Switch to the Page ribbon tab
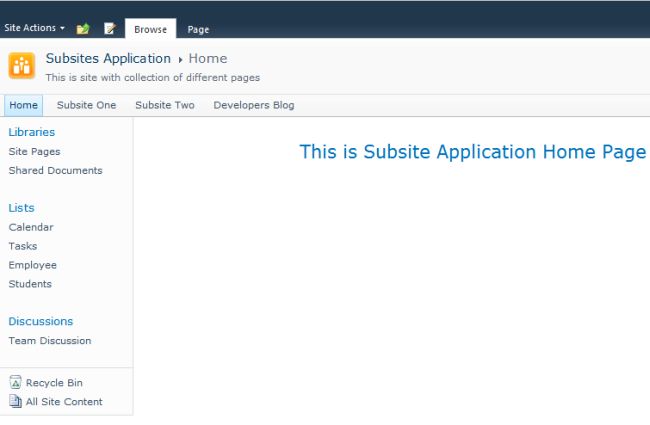650x425 pixels. (198, 29)
